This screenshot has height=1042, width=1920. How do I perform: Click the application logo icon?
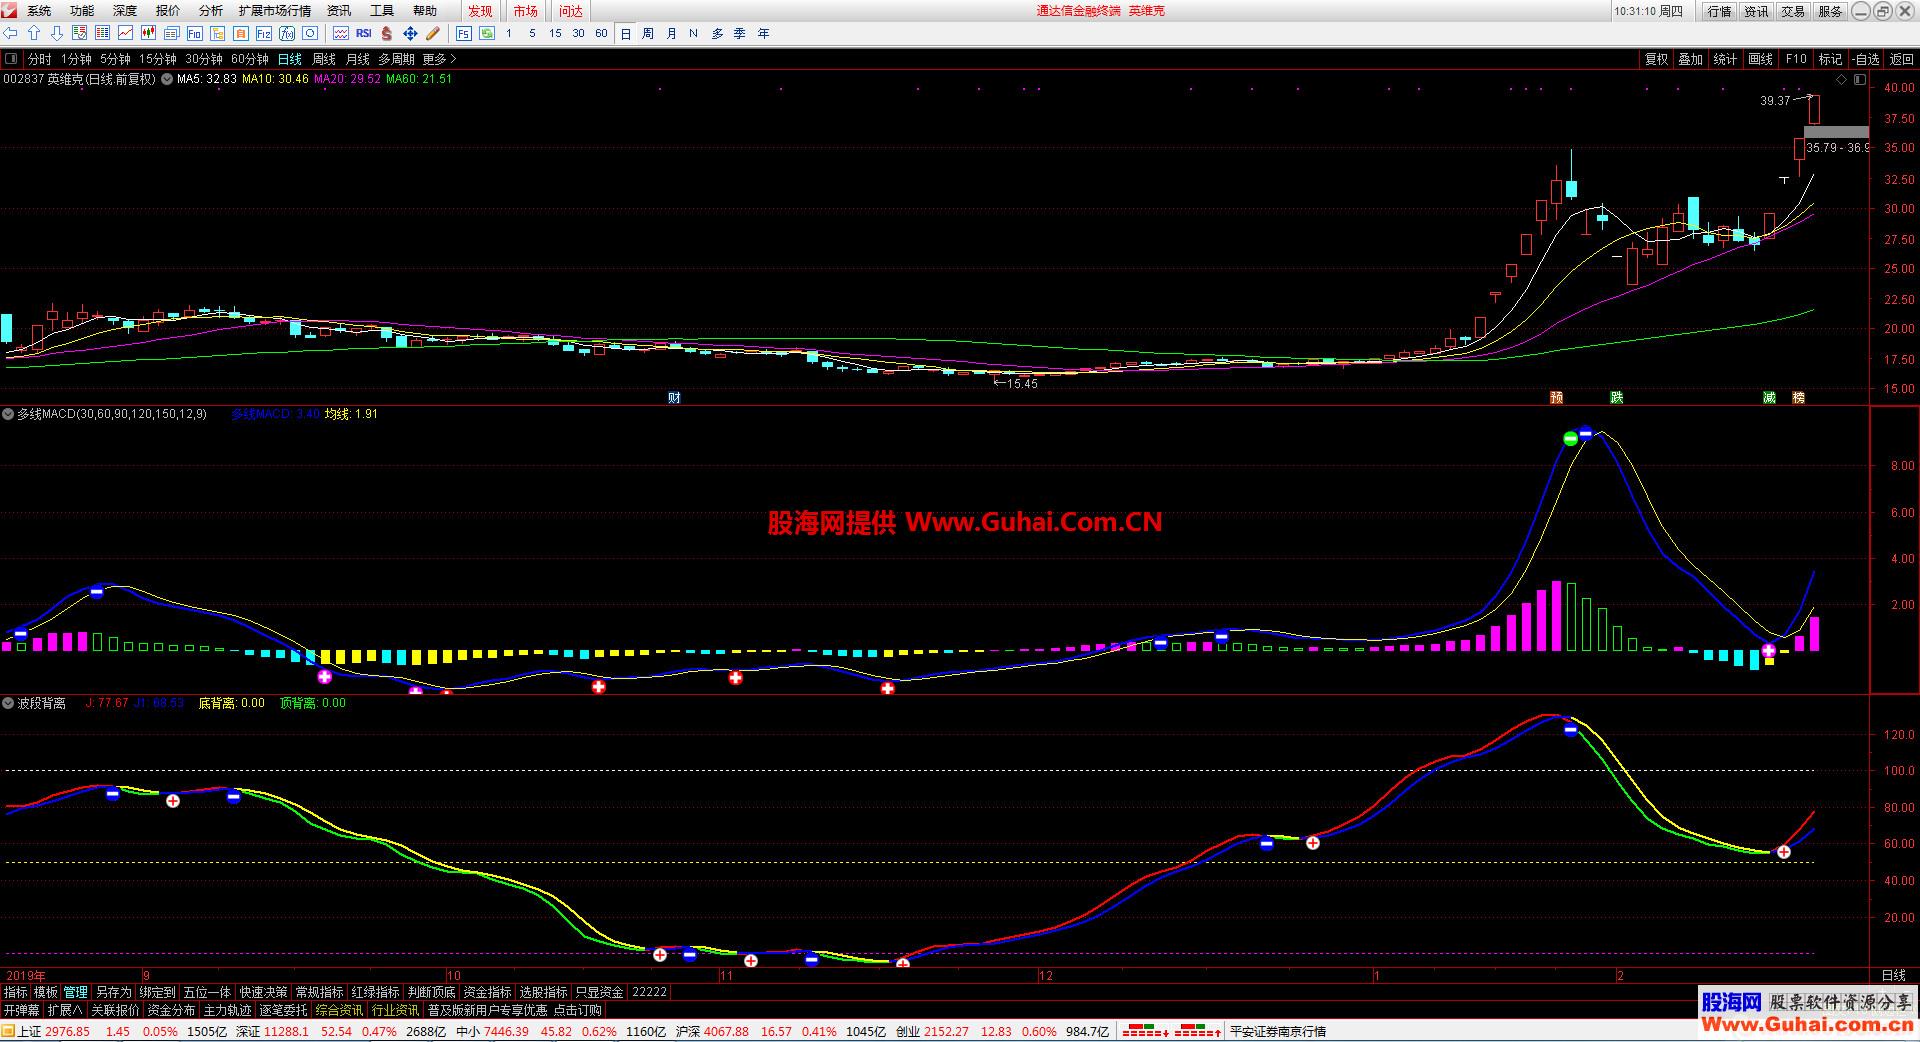coord(9,10)
